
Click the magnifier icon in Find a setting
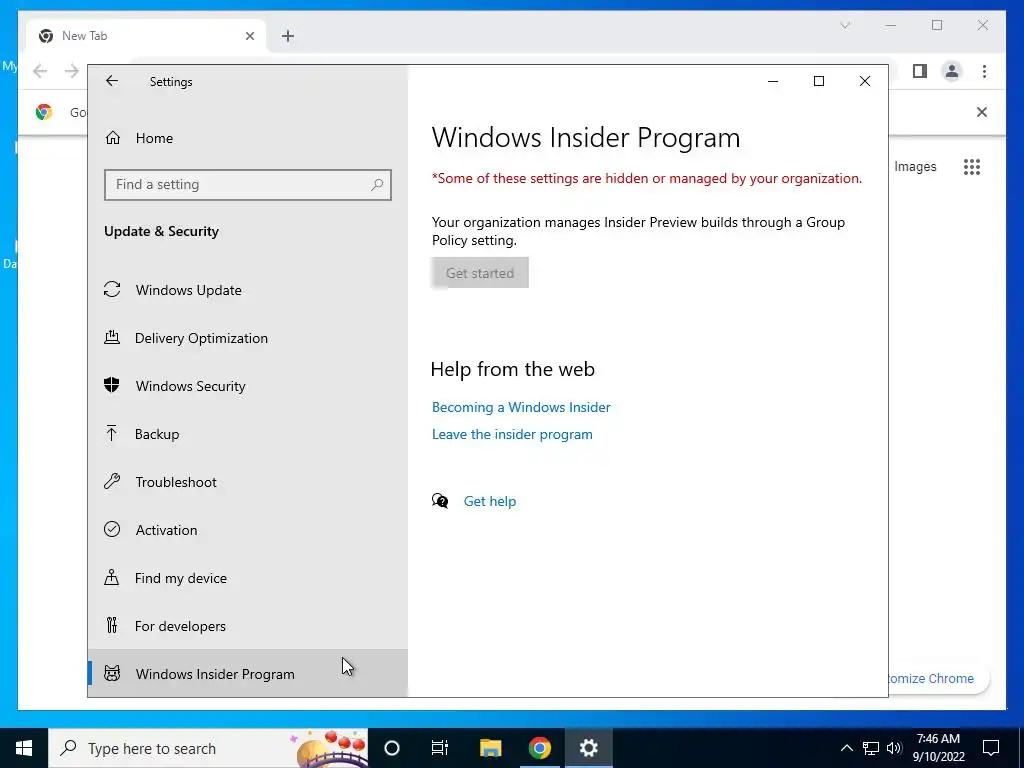coord(377,185)
